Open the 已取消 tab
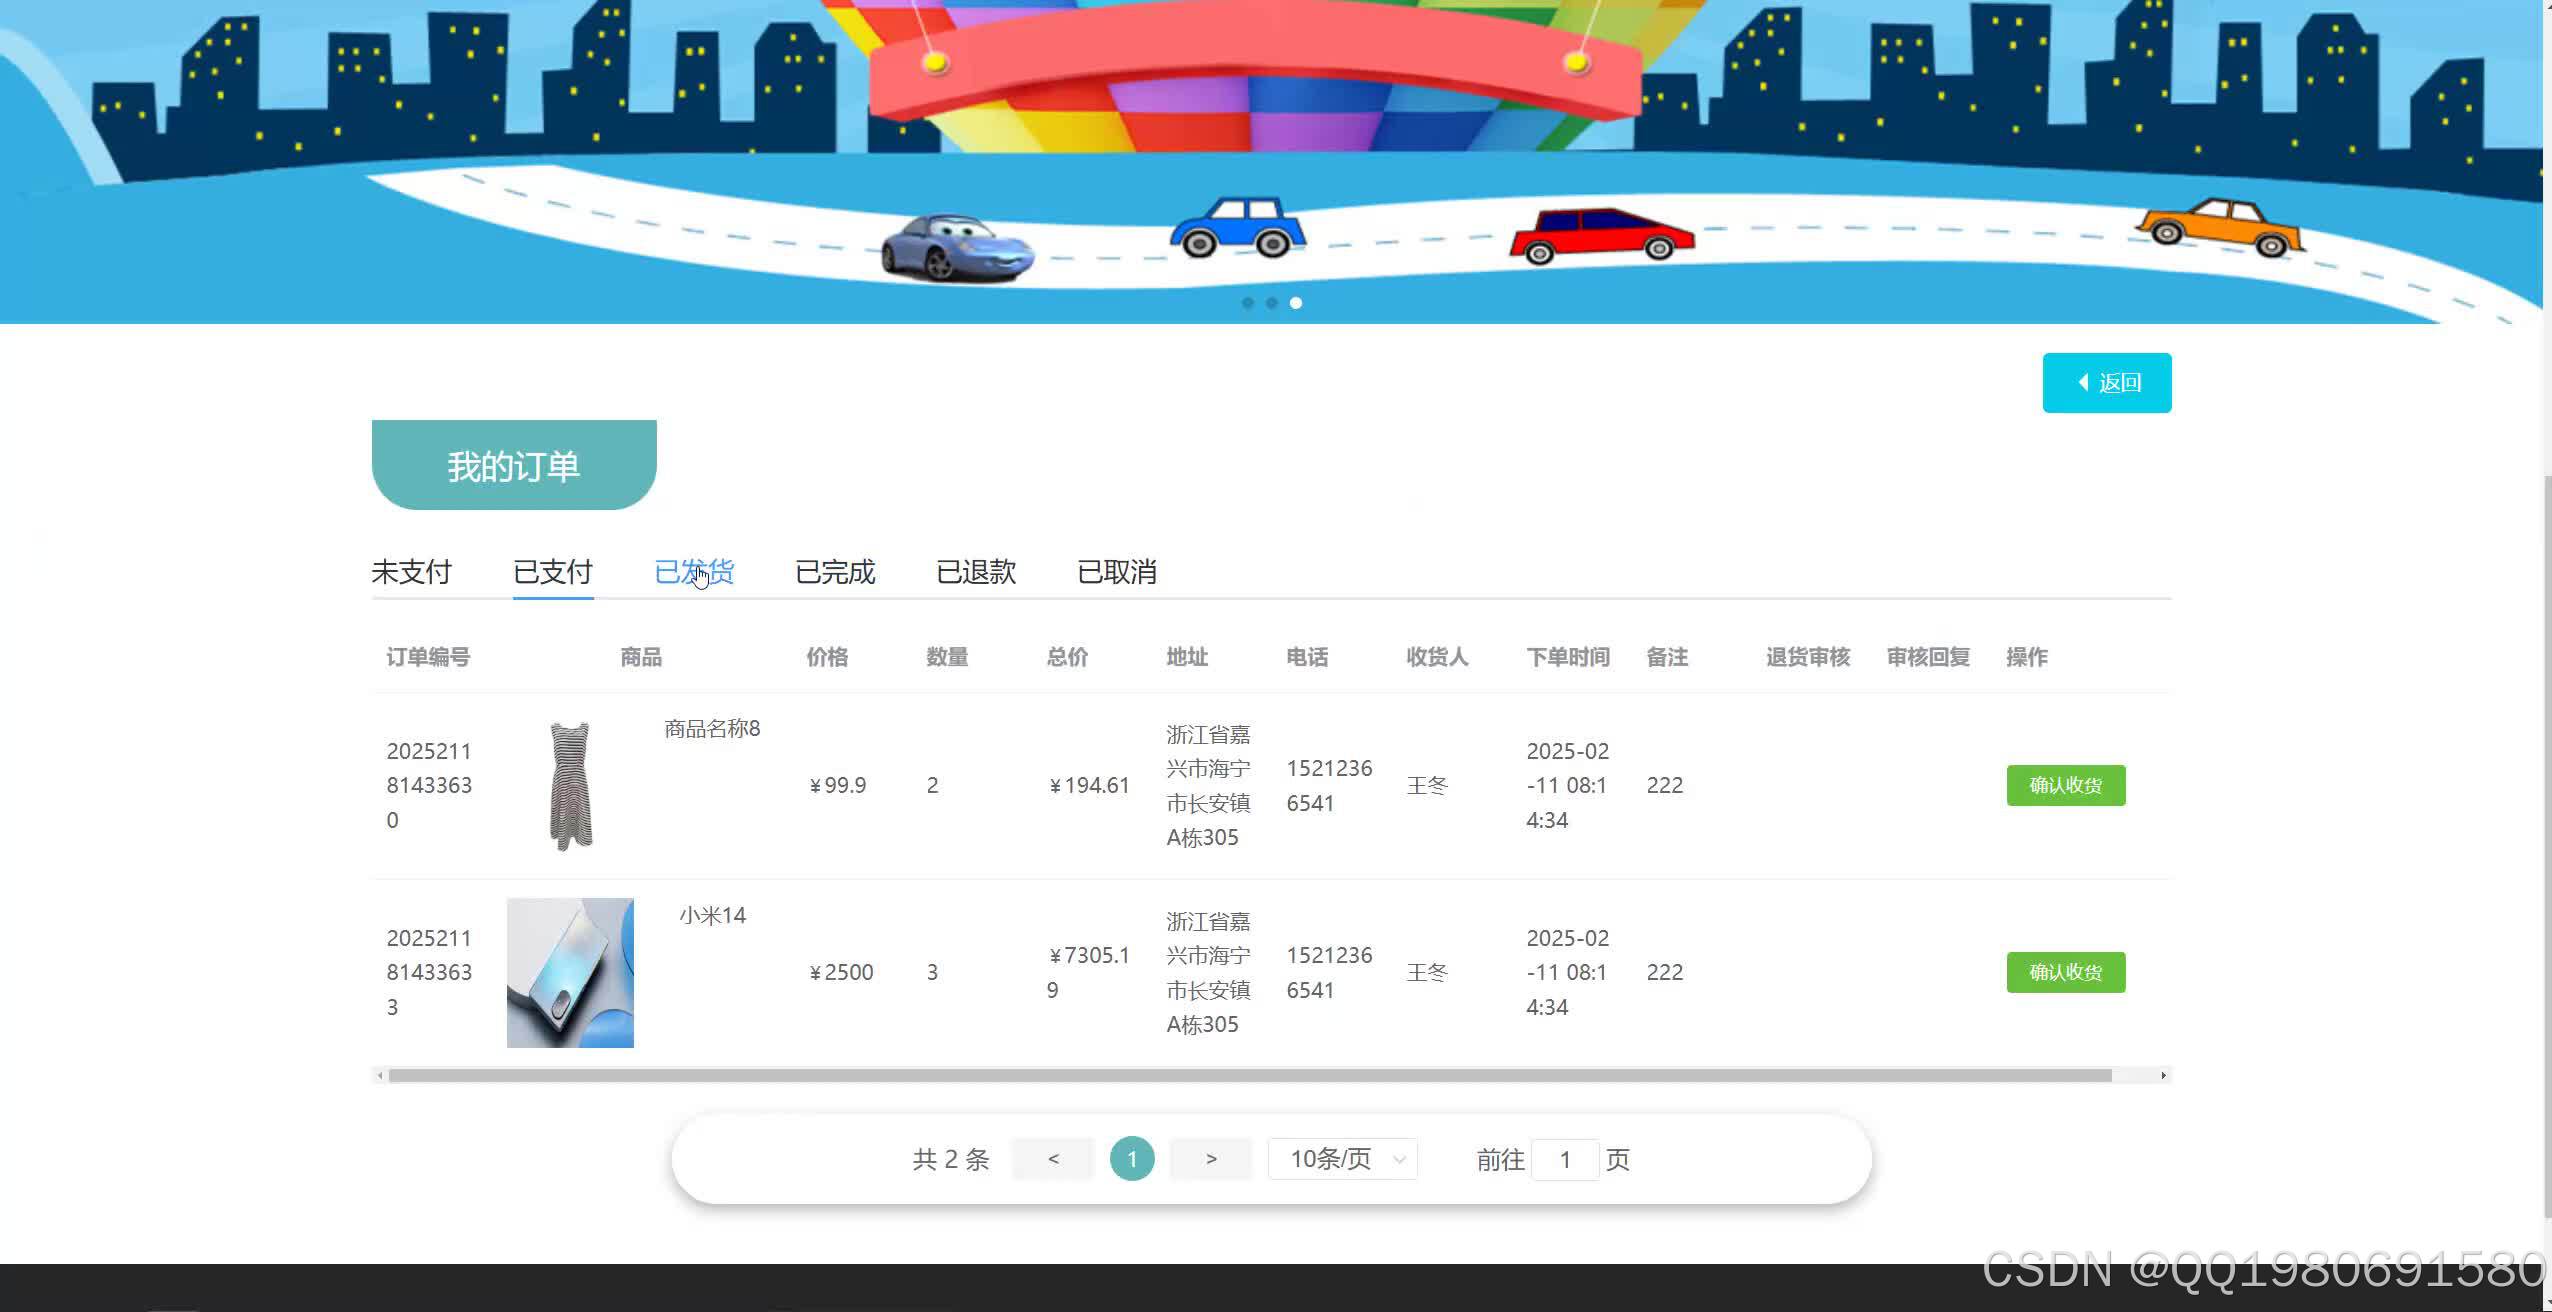Viewport: 2552px width, 1312px height. click(x=1117, y=571)
